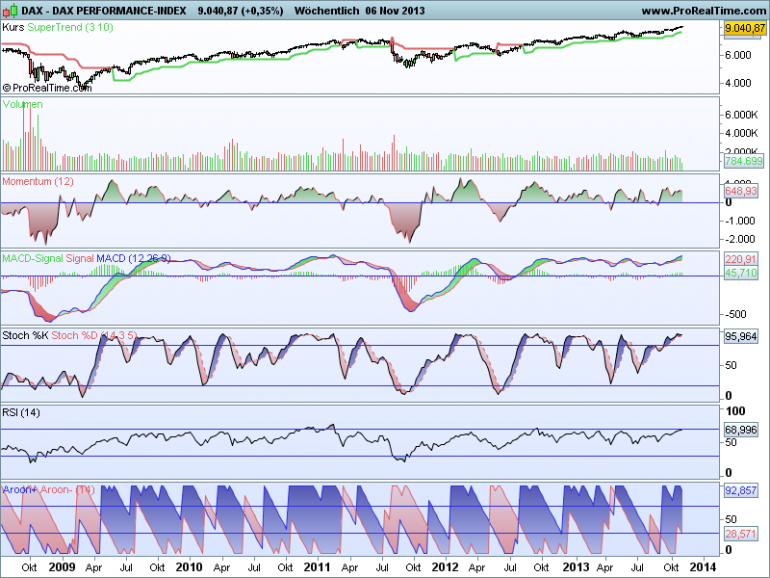Click the 100 level on RSI axis
Viewport: 770px width, 578px height.
pyautogui.click(x=735, y=411)
